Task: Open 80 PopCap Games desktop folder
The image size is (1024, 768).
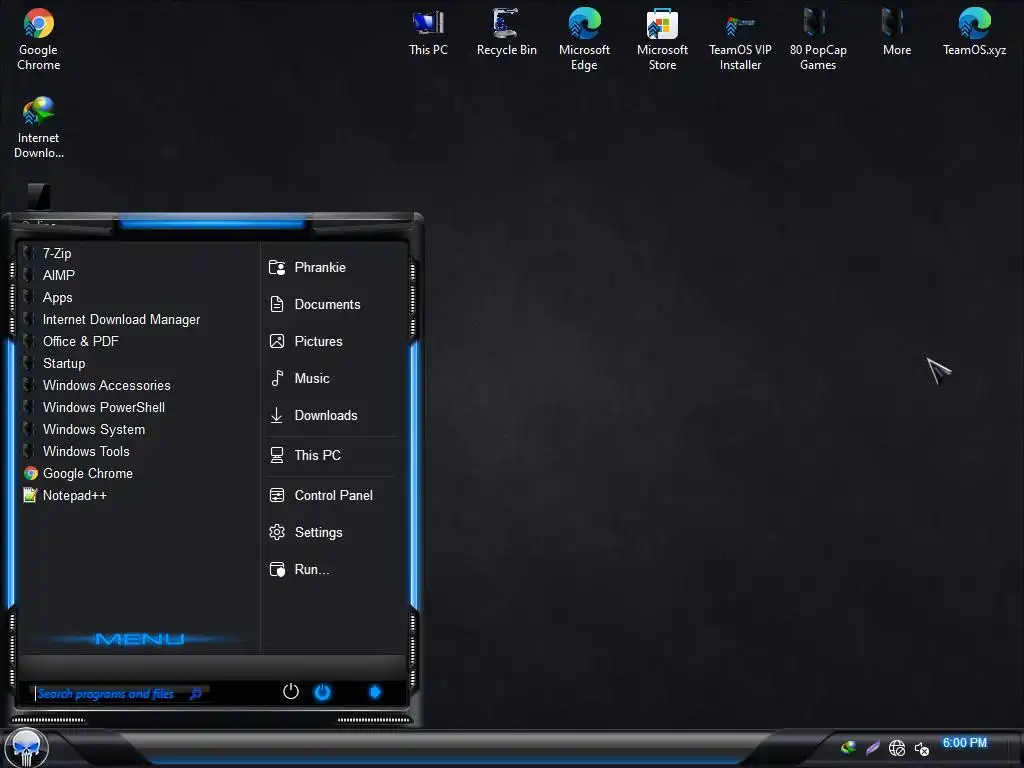Action: click(818, 39)
